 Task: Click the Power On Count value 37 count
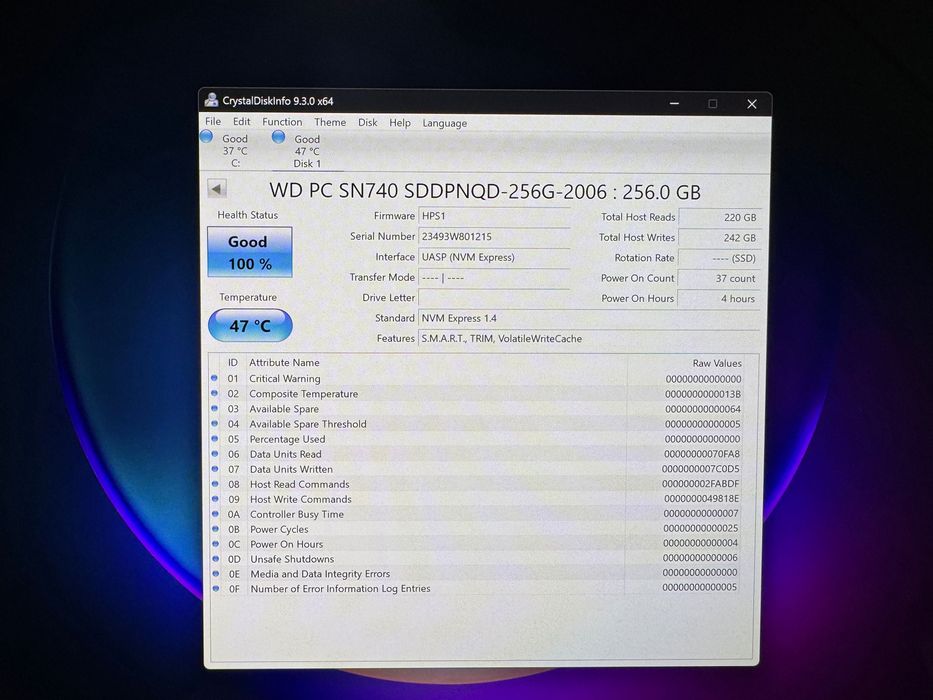click(x=719, y=278)
